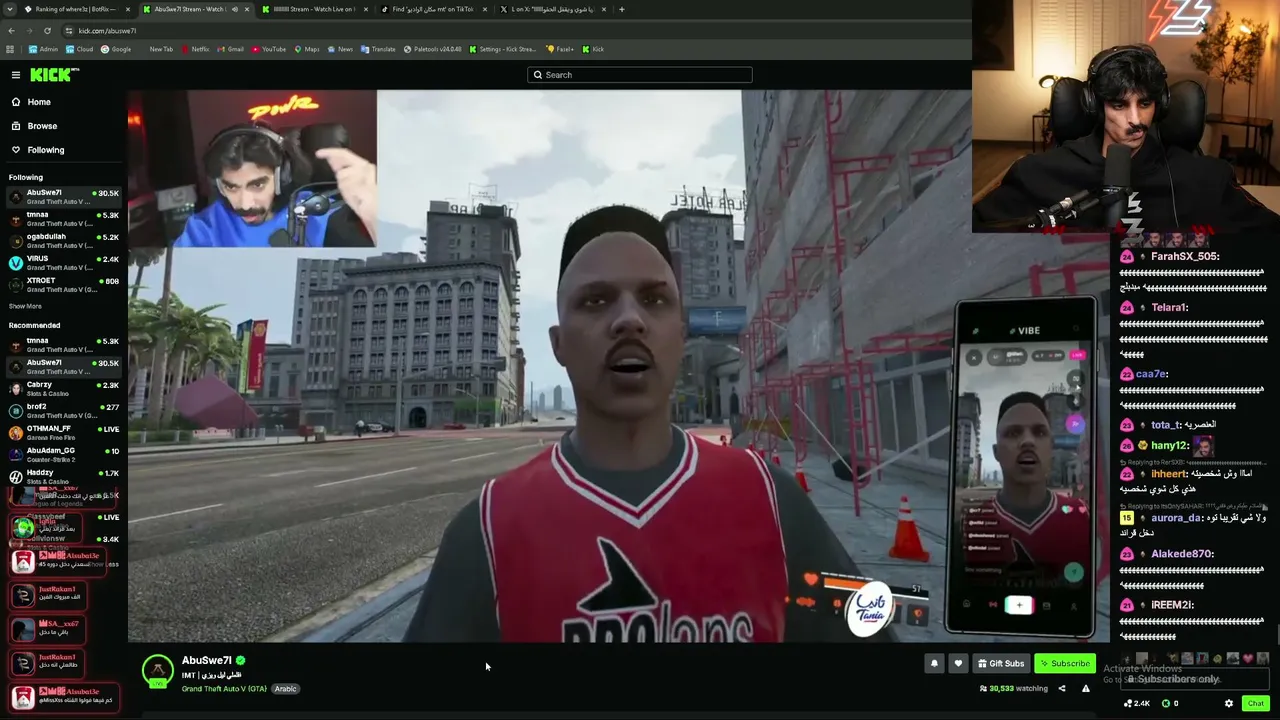Open the apps grid in bookmarks bar

coord(10,49)
